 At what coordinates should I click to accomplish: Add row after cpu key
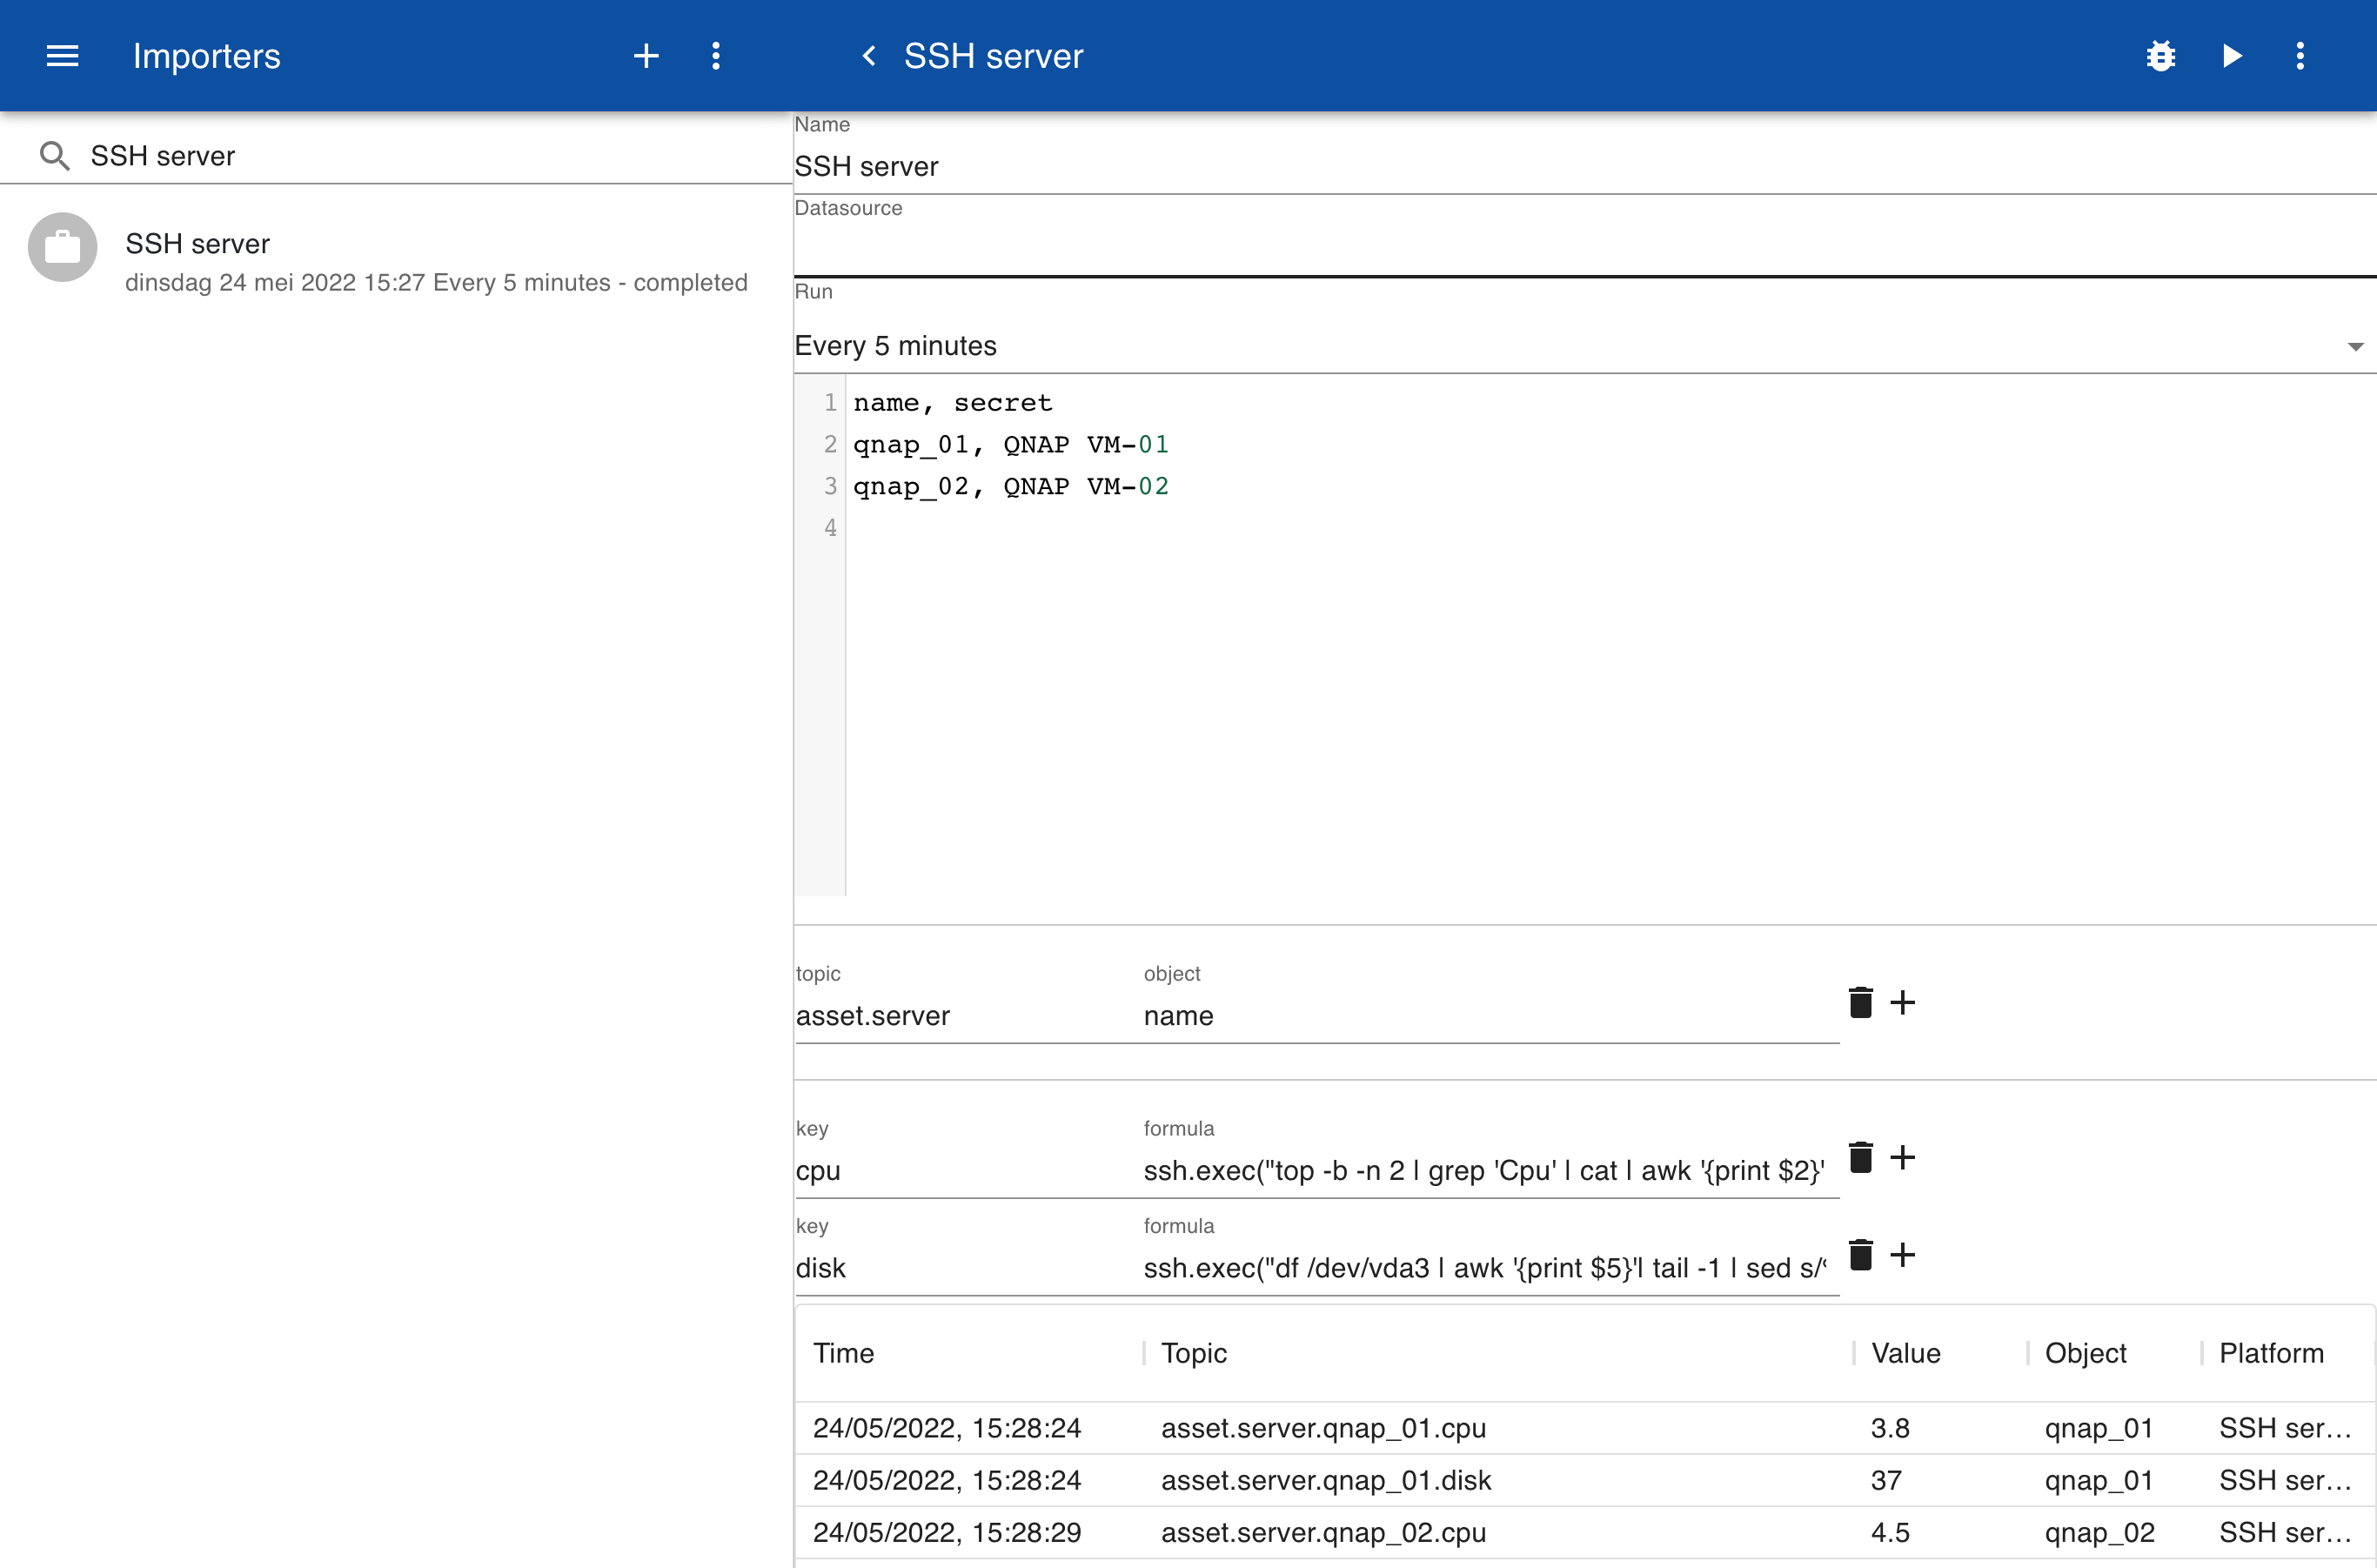click(1903, 1157)
